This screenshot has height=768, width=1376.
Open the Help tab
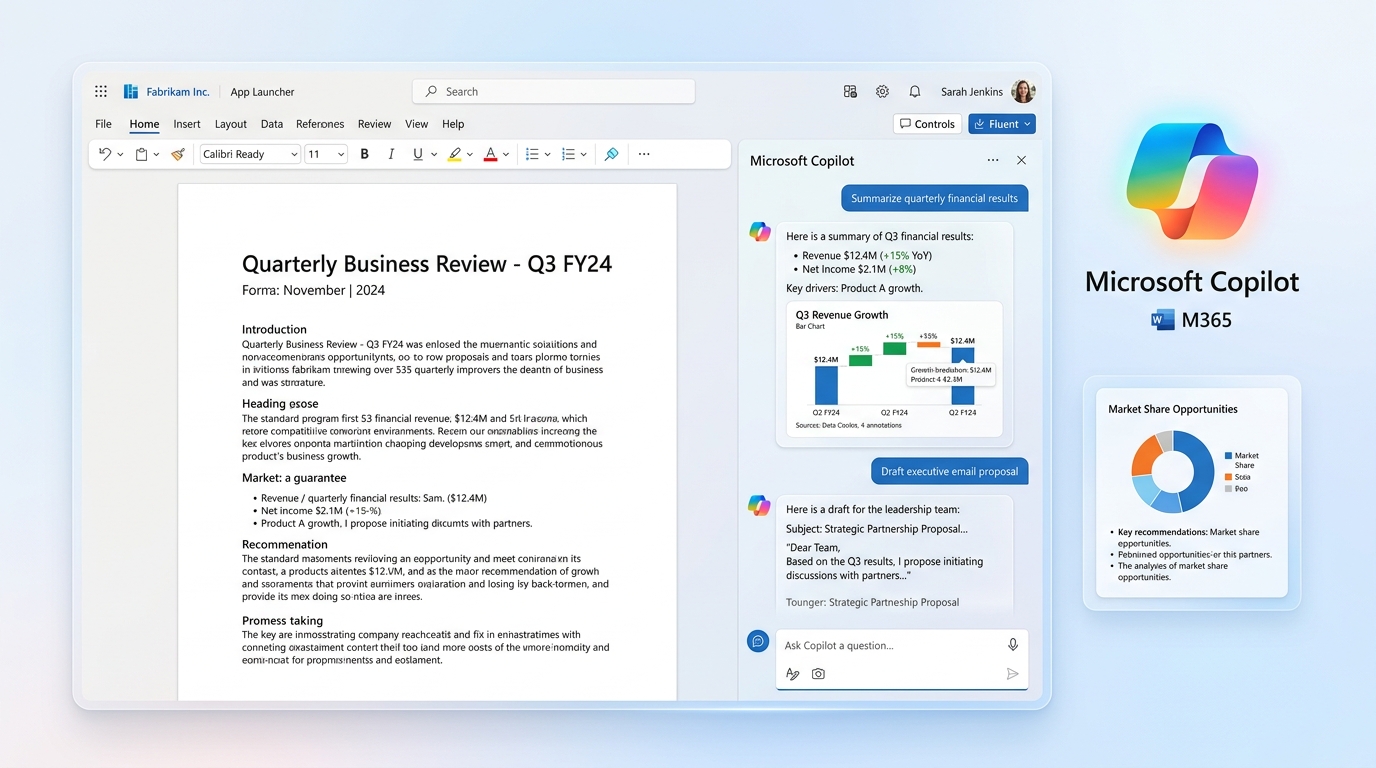tap(453, 124)
